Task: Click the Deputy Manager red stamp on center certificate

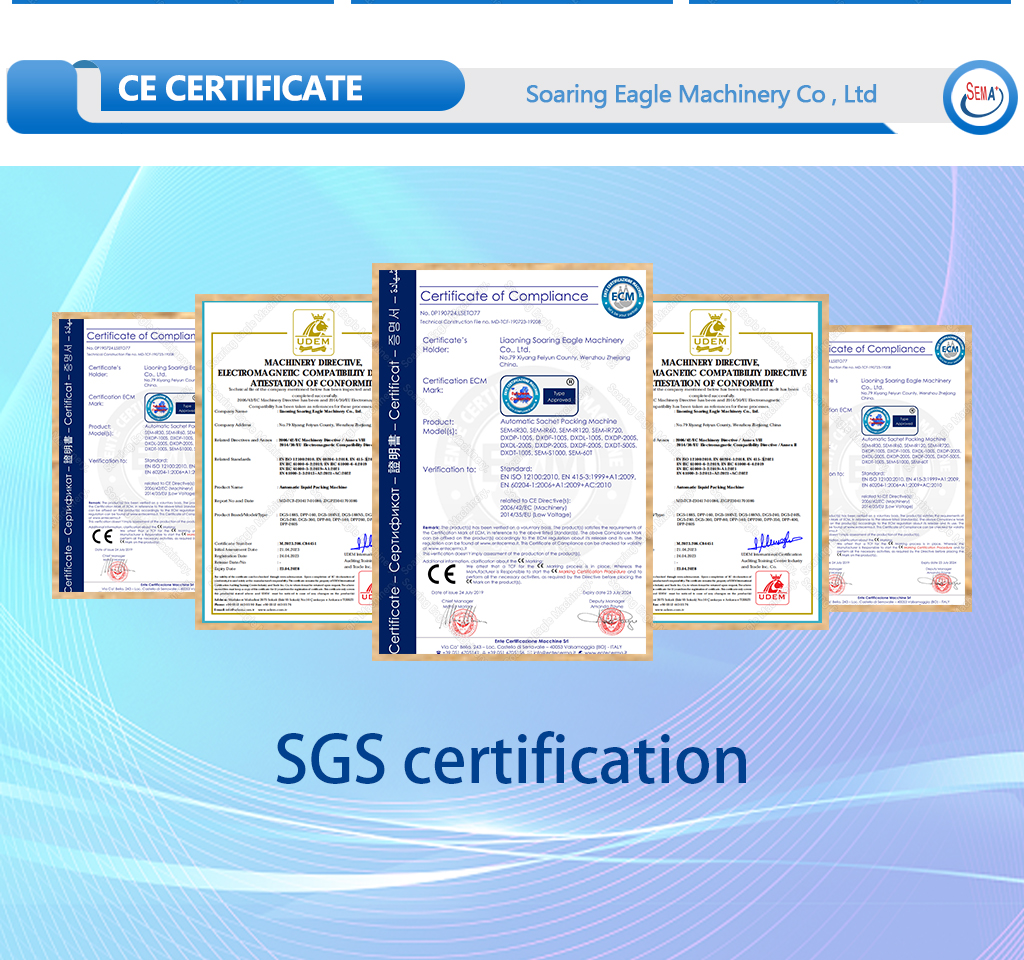Action: click(x=611, y=620)
